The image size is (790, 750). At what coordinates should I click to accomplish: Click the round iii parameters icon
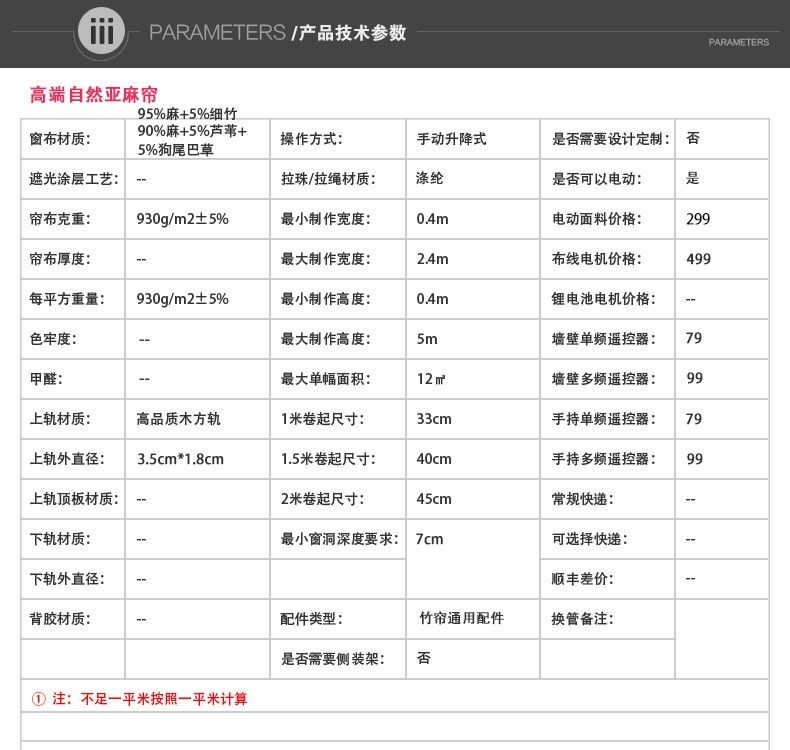(x=102, y=31)
